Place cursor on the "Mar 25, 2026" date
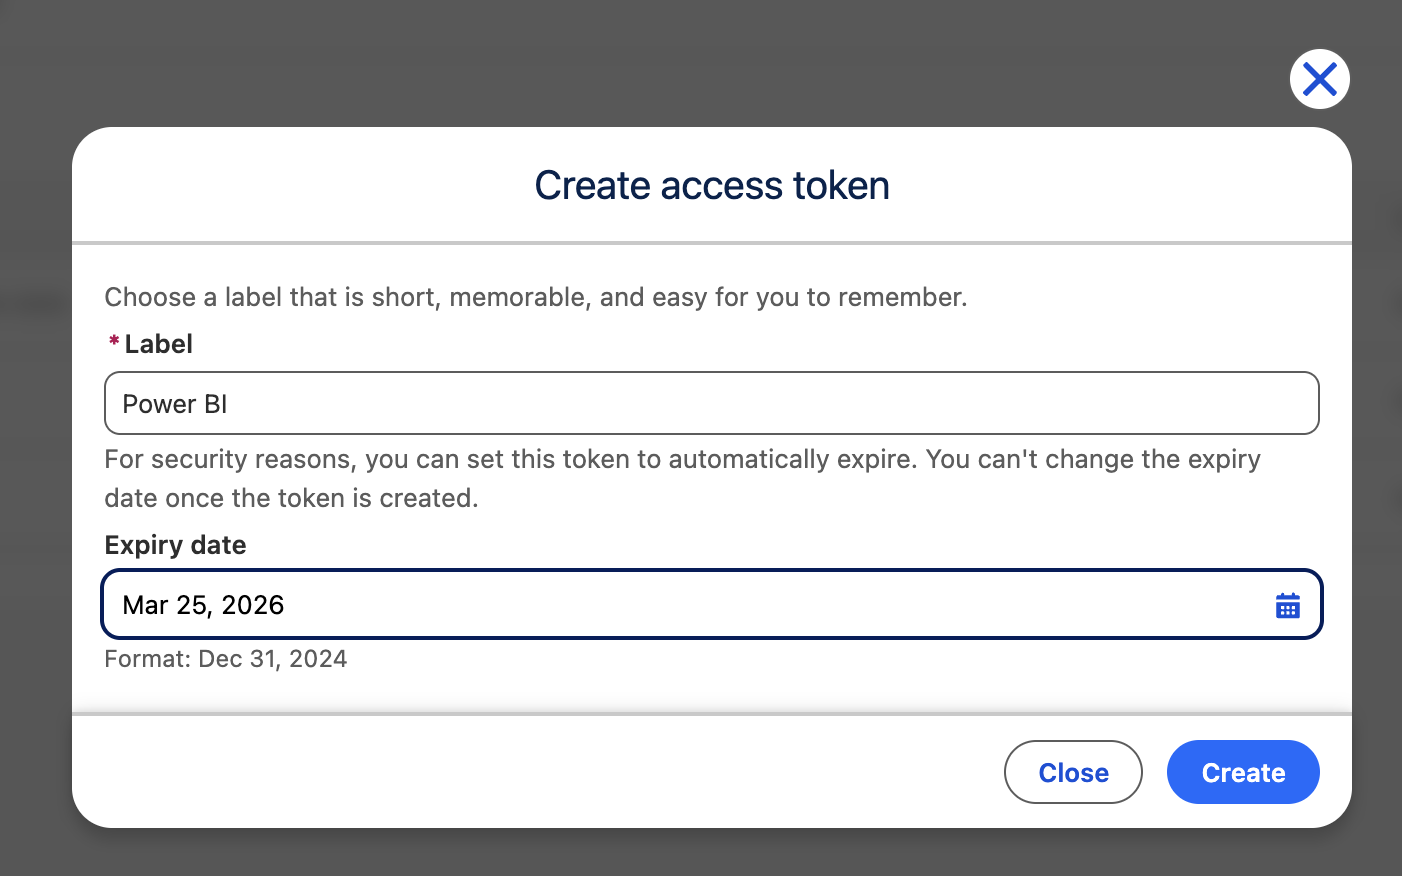This screenshot has height=876, width=1402. click(x=203, y=605)
